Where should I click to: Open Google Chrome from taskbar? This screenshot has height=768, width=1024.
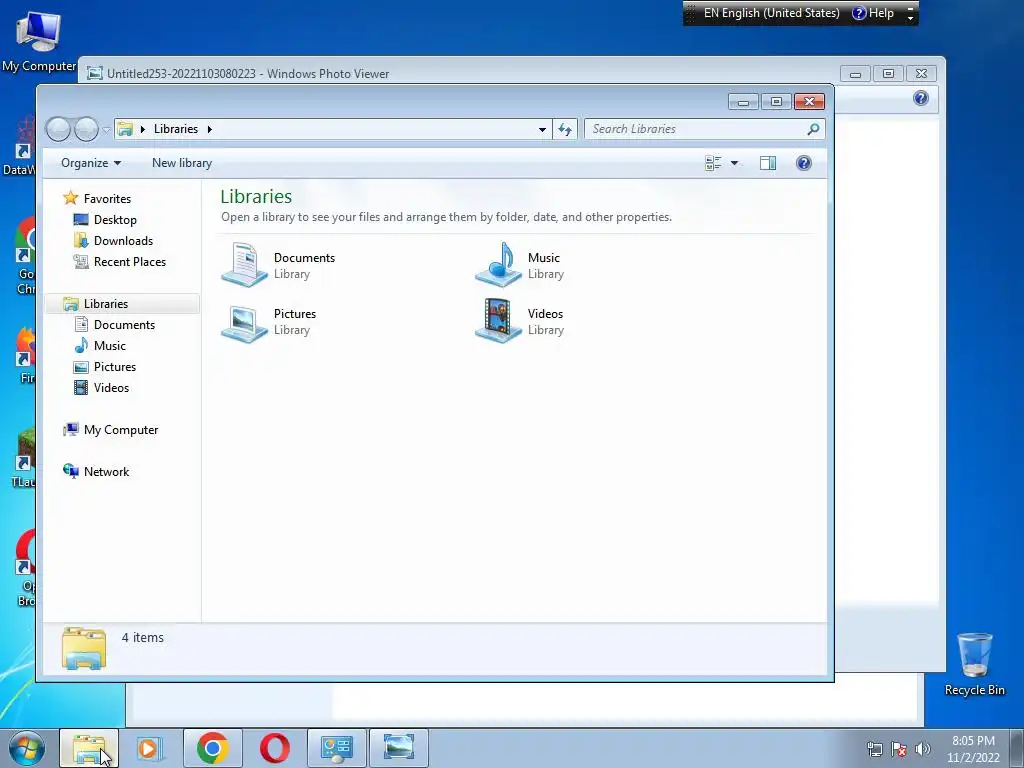coord(213,748)
